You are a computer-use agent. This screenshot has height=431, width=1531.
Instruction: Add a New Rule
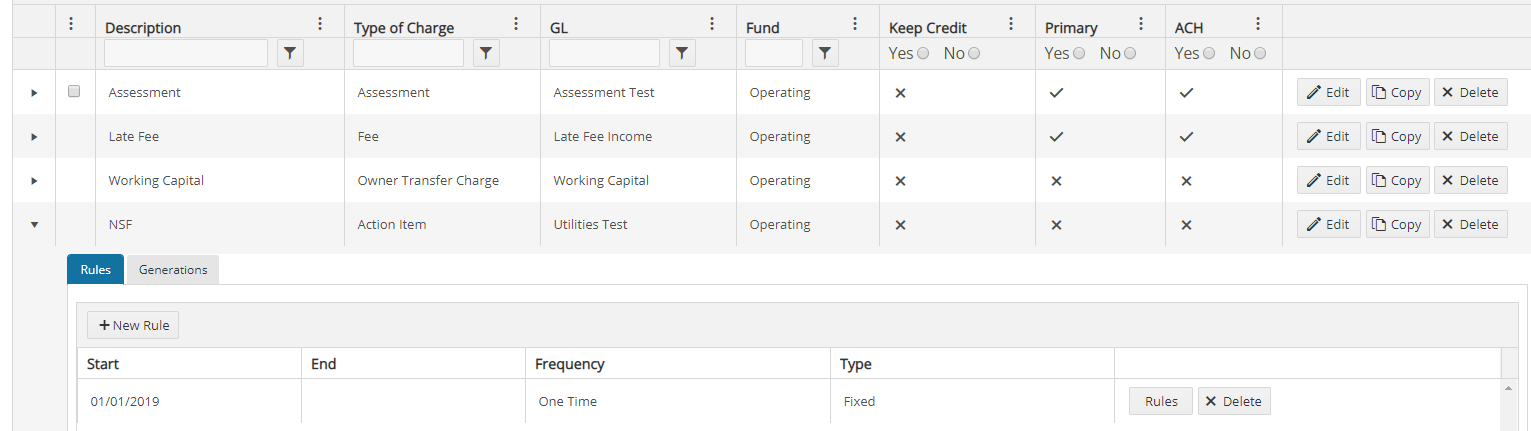pos(133,326)
